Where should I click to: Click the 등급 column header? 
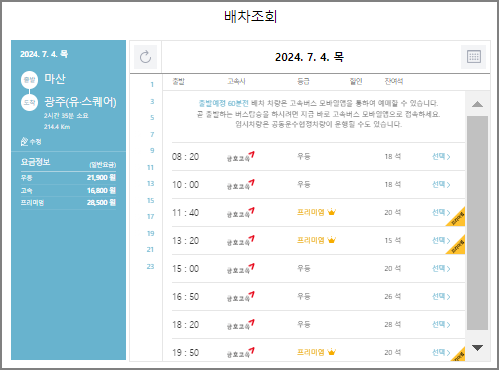click(x=303, y=81)
